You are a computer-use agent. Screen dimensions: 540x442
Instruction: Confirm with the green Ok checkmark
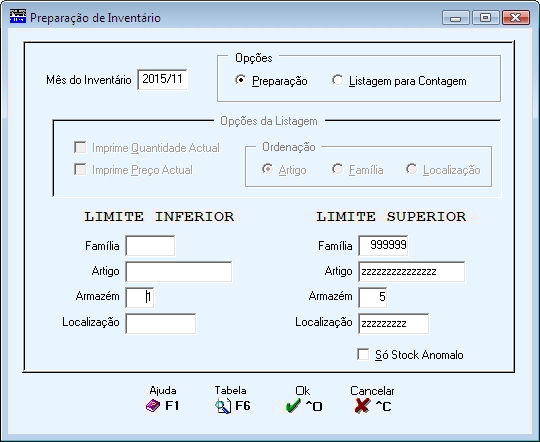(x=293, y=406)
